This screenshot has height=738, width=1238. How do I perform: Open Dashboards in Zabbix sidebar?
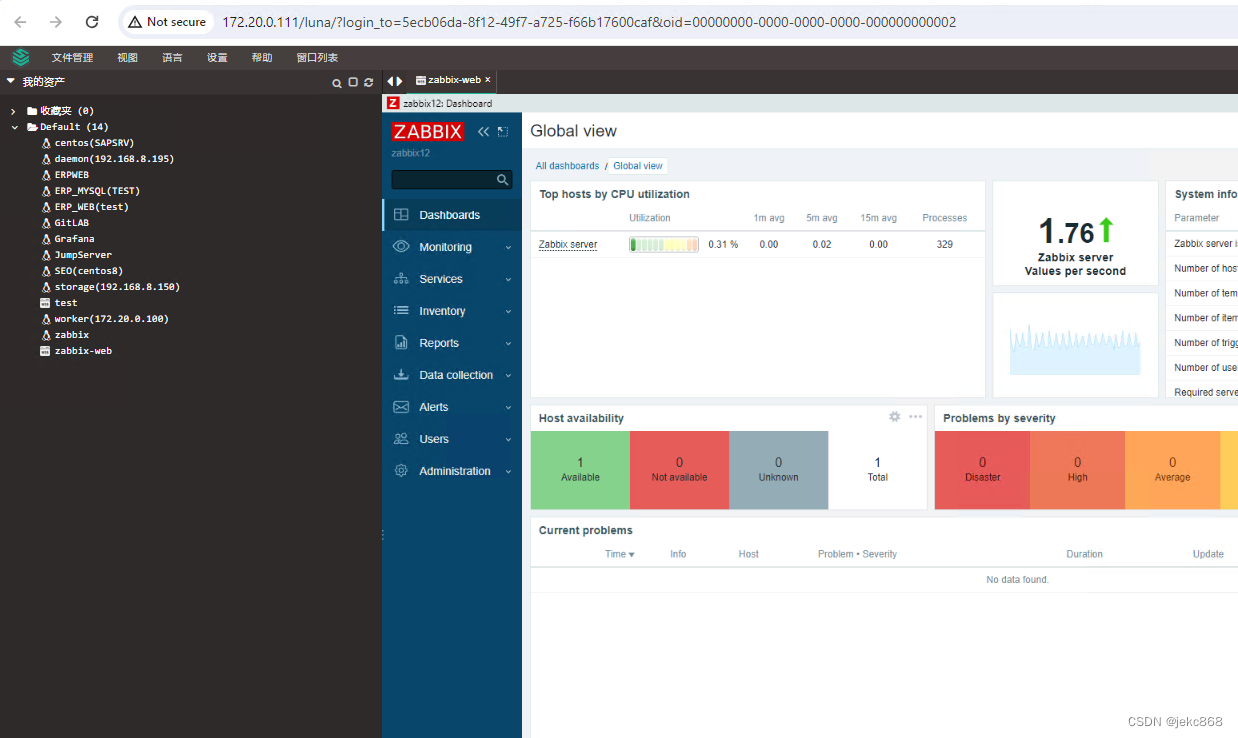coord(452,215)
